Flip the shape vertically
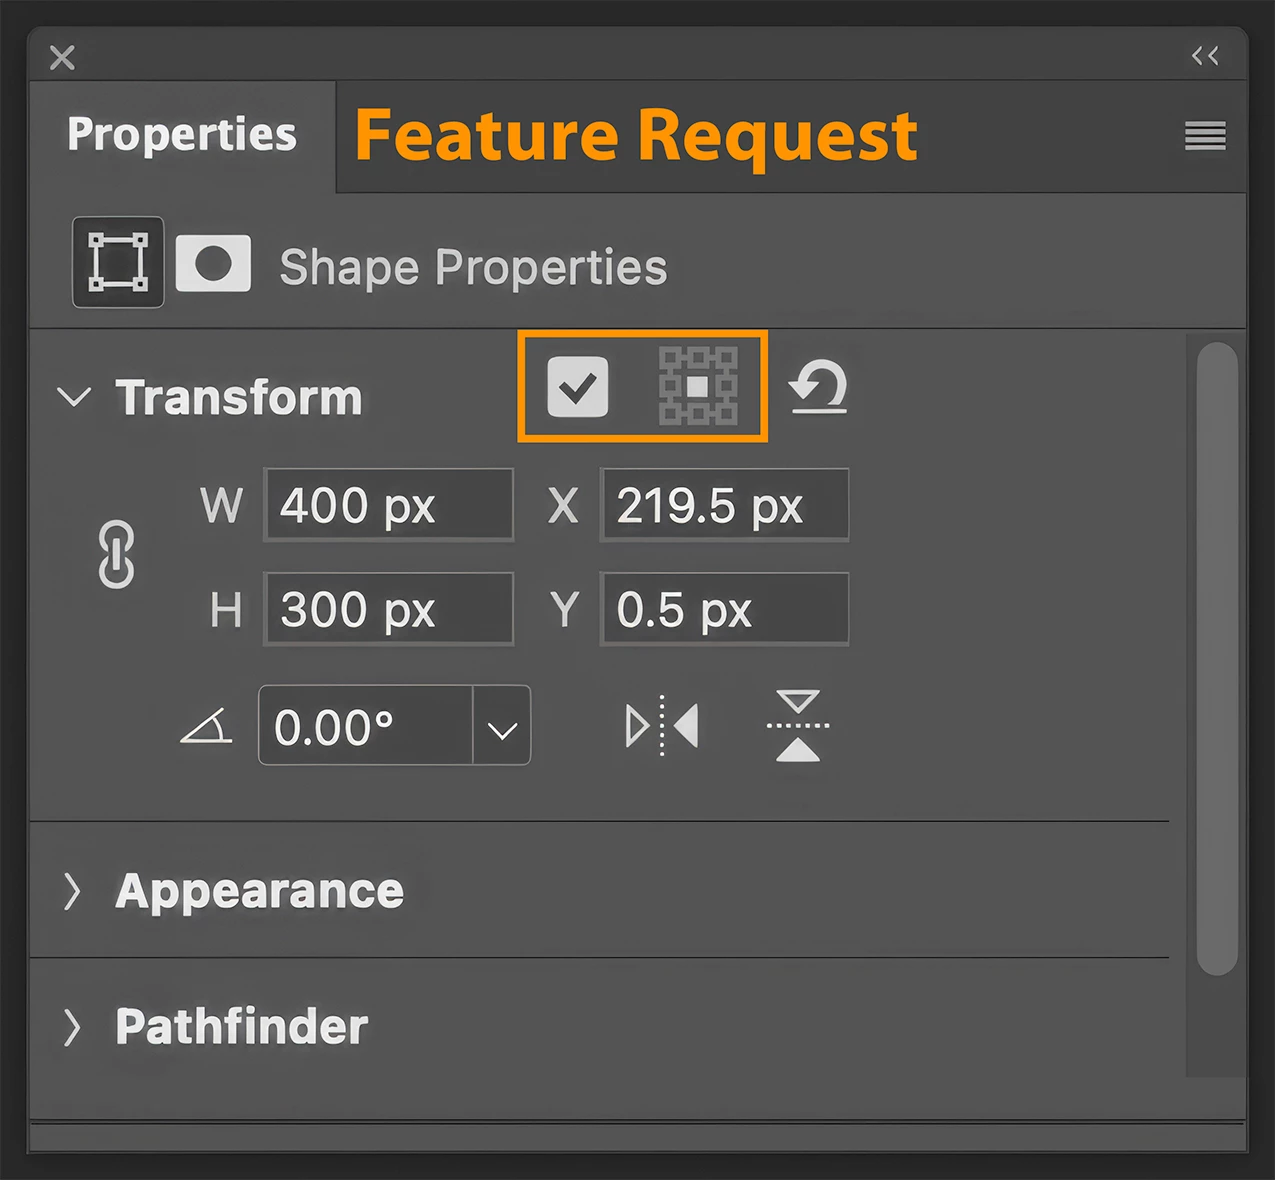This screenshot has width=1275, height=1180. [798, 726]
